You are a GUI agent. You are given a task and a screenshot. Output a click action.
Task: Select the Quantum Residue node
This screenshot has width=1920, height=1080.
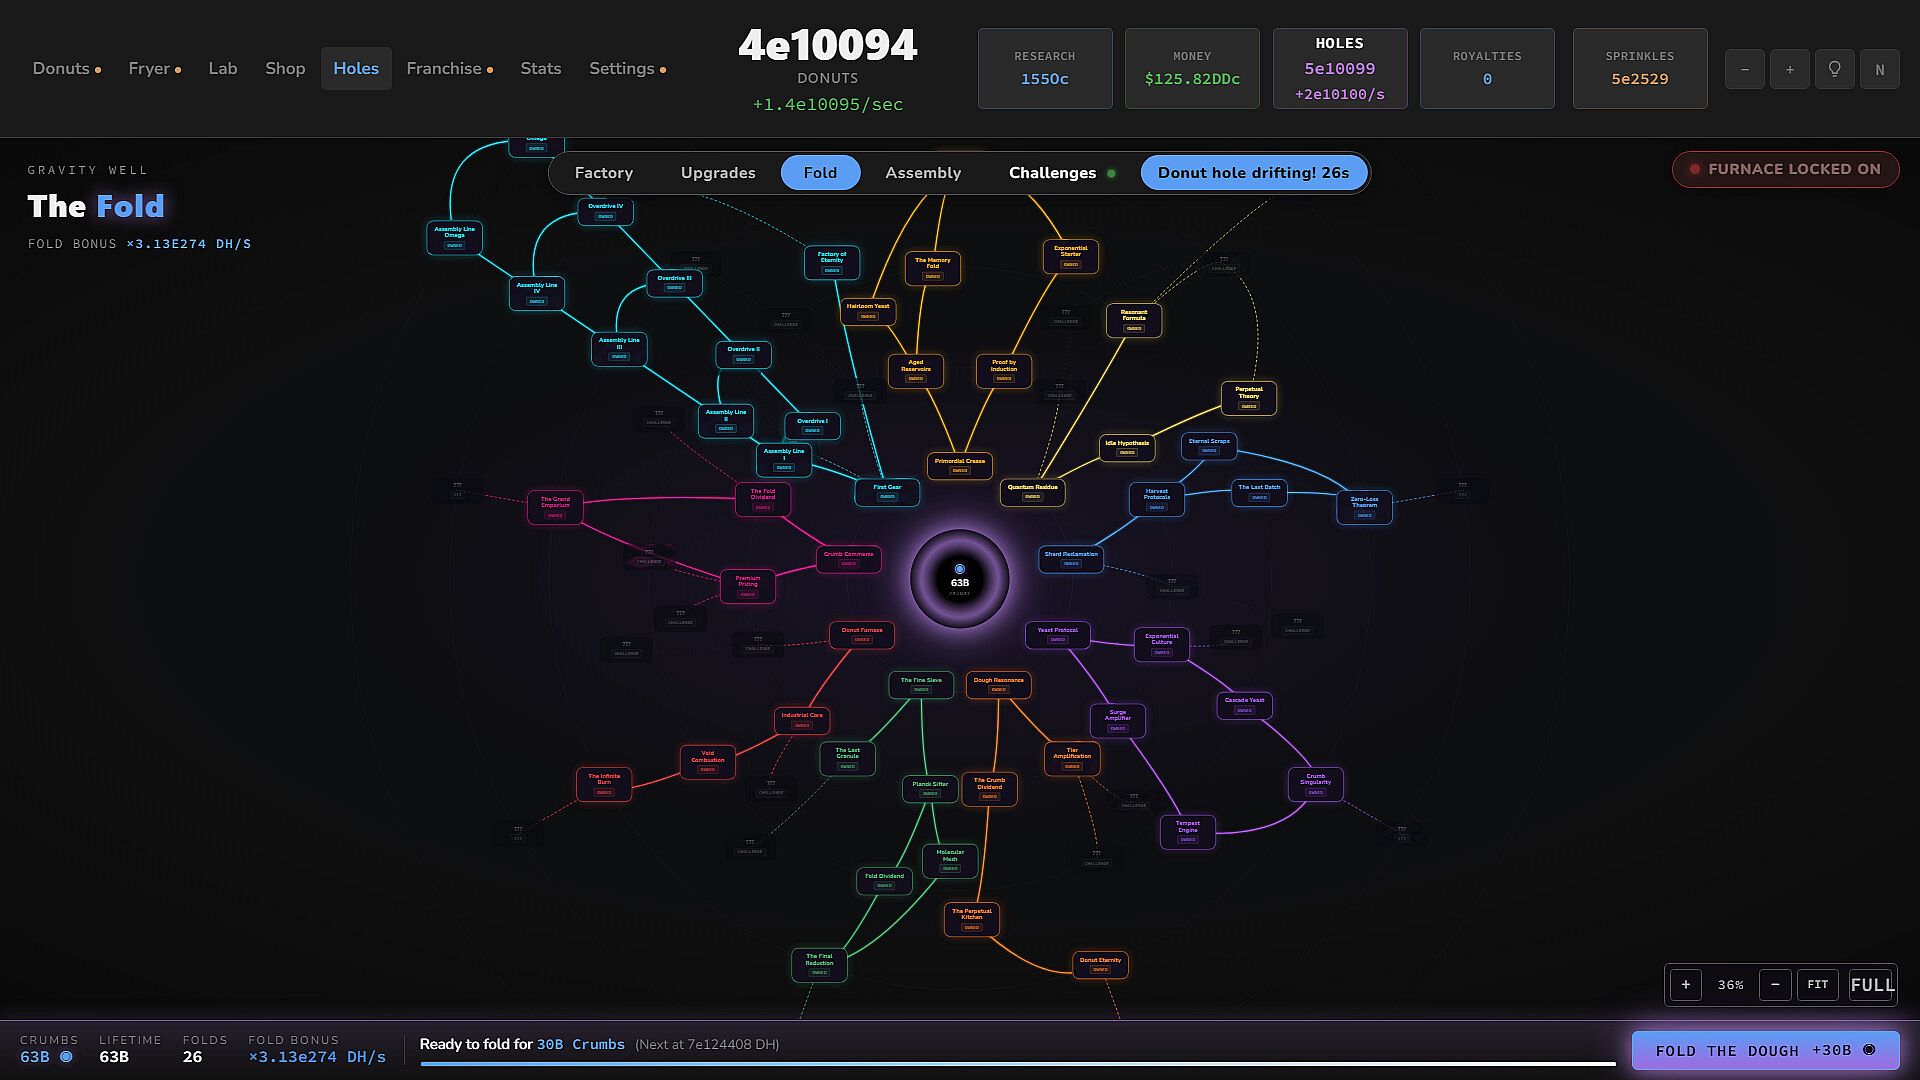pyautogui.click(x=1032, y=492)
